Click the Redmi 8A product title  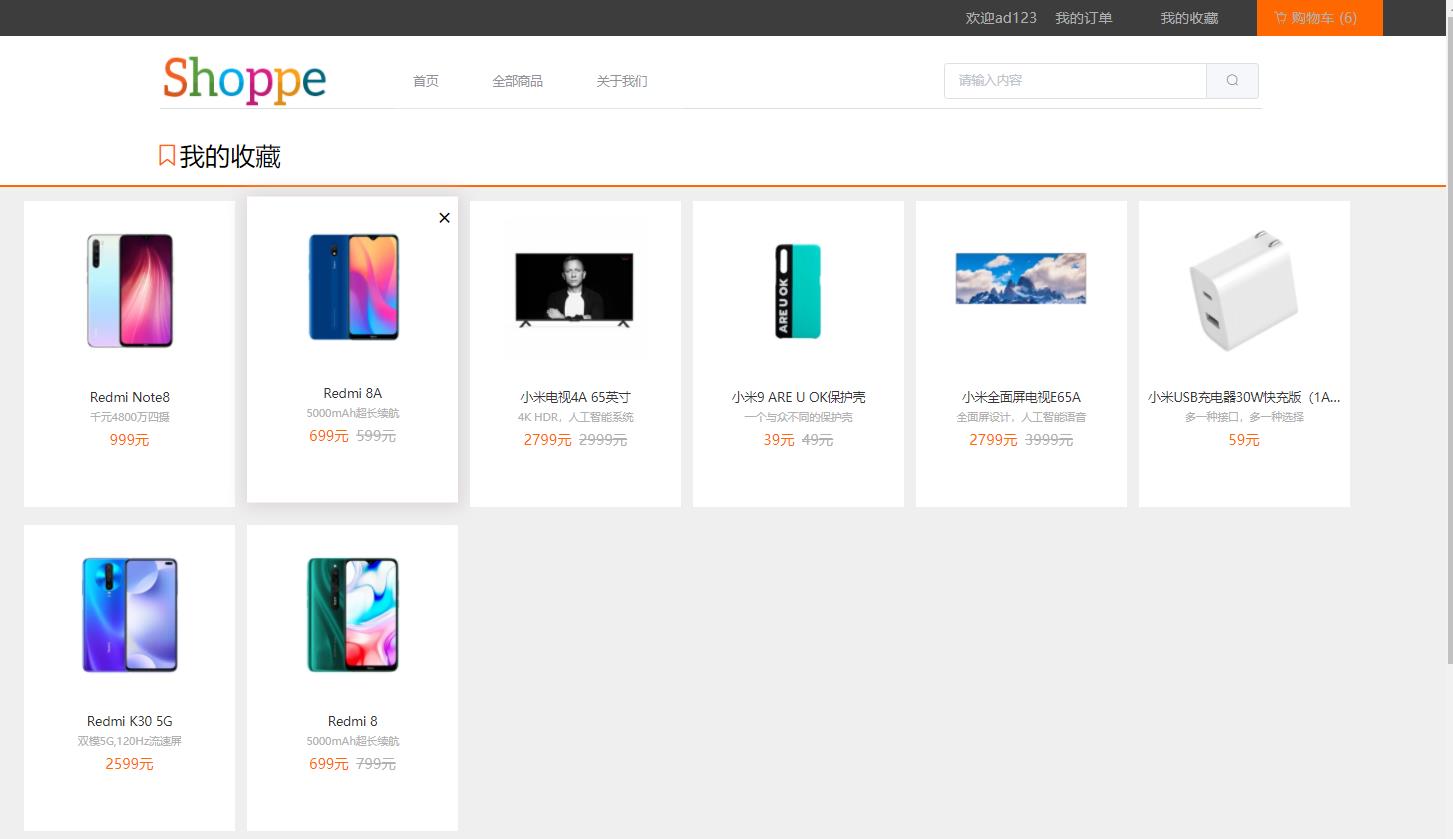(x=353, y=393)
